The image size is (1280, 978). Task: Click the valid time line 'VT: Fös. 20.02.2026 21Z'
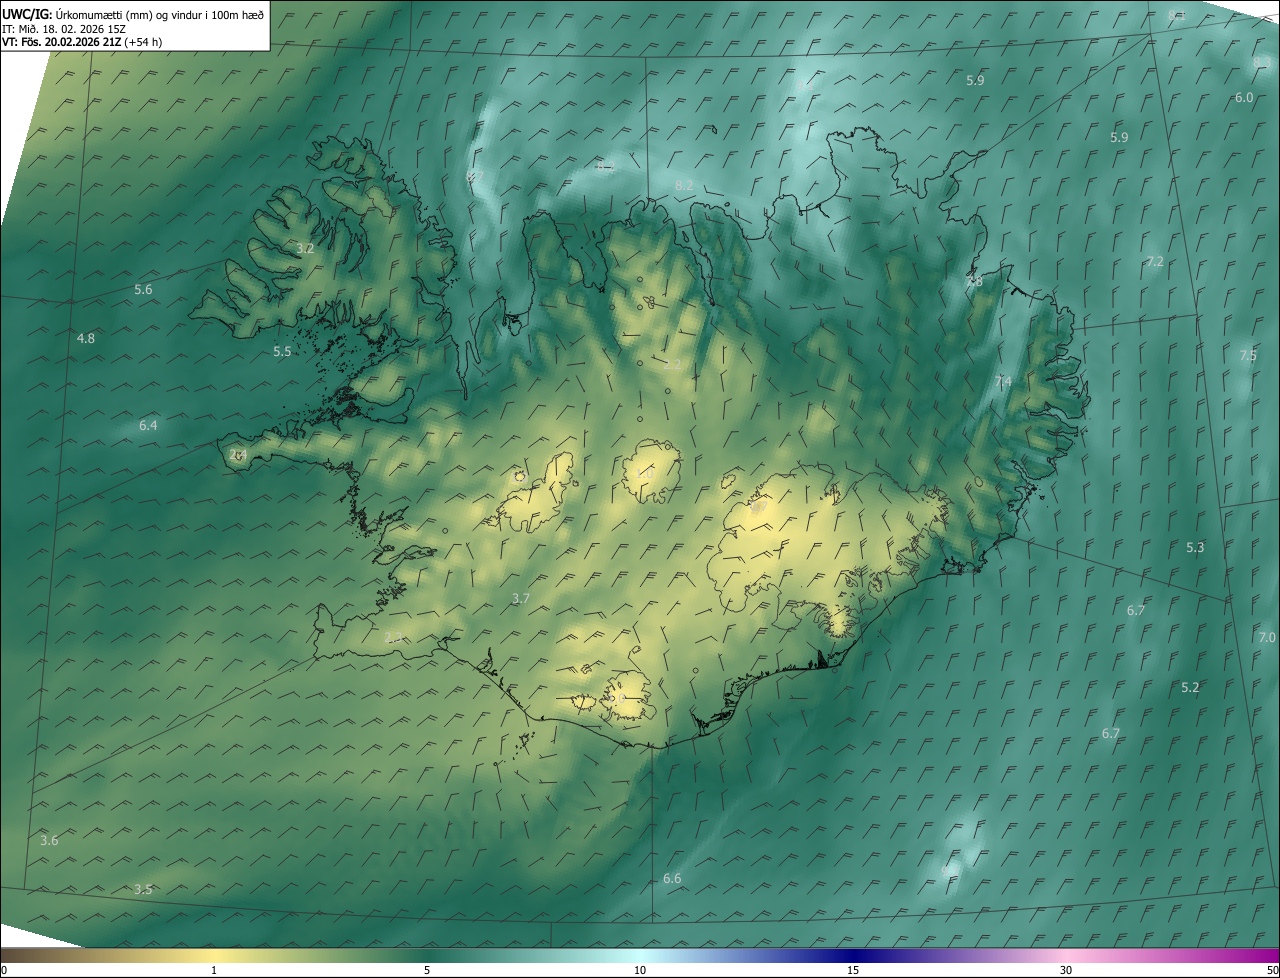[x=61, y=42]
